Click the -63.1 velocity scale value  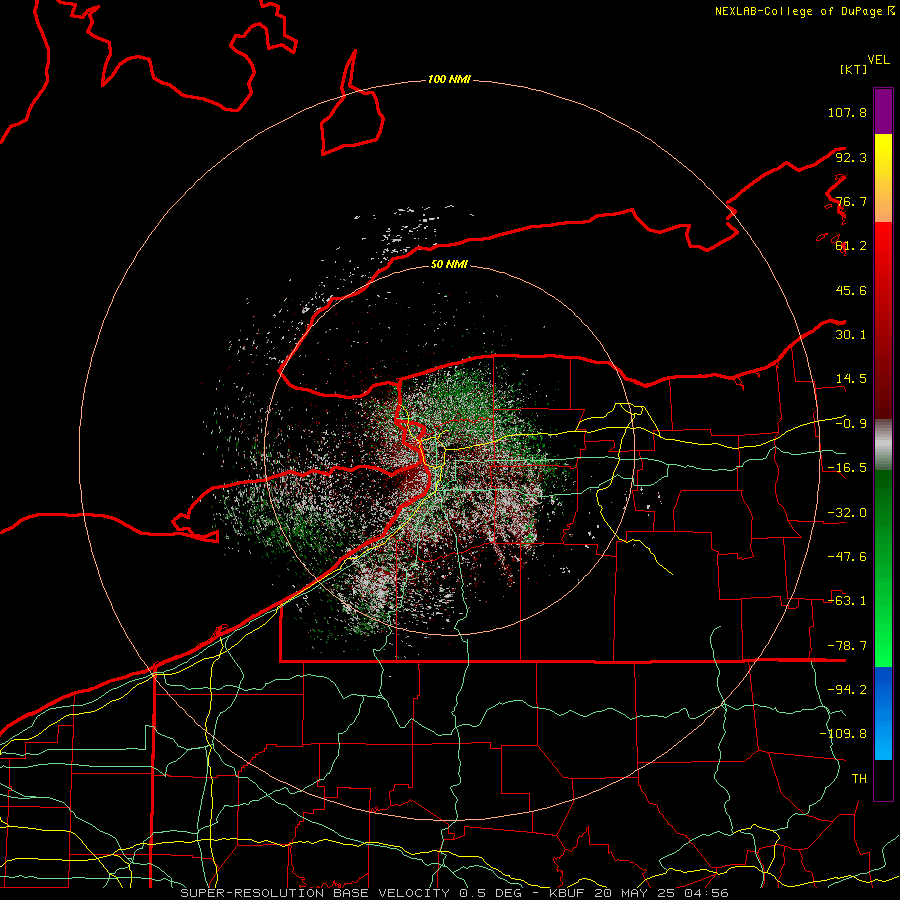point(847,601)
